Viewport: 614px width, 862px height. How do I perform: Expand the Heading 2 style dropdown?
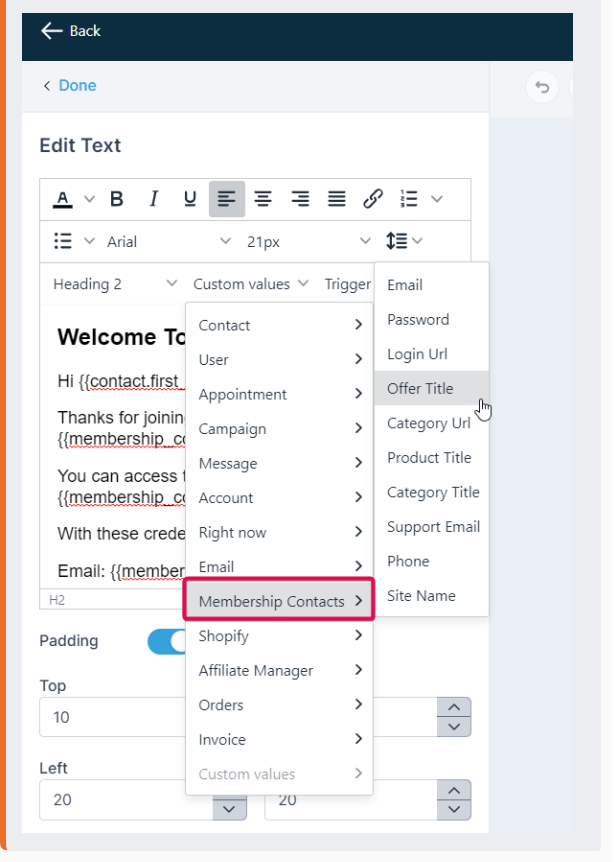(x=115, y=284)
